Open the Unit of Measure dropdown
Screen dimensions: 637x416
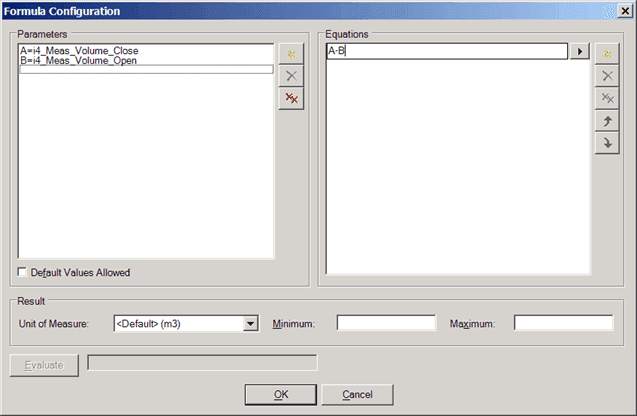coord(251,324)
